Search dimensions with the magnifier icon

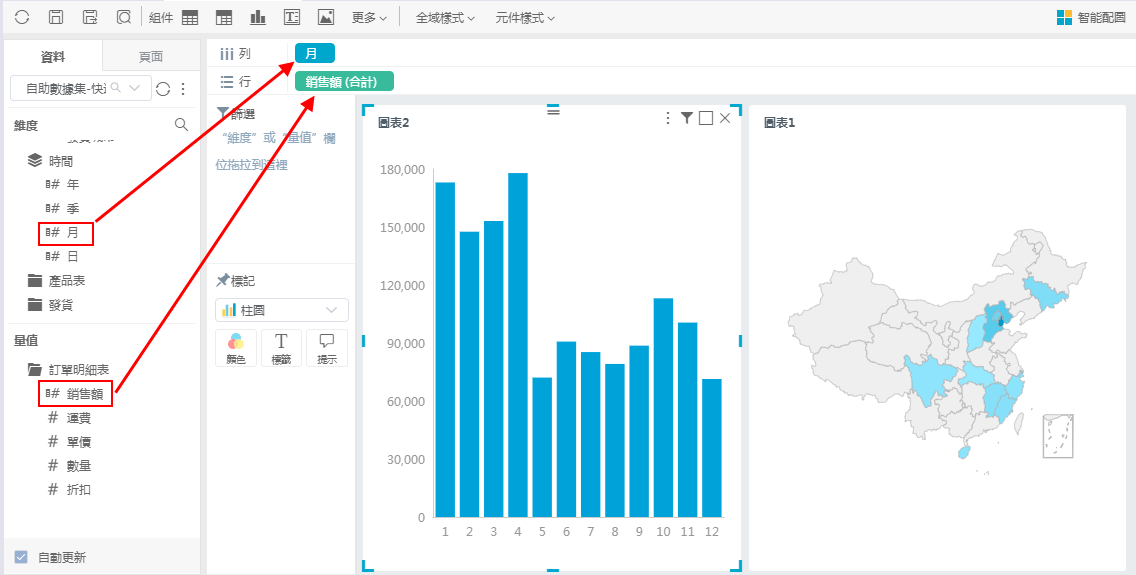point(181,125)
